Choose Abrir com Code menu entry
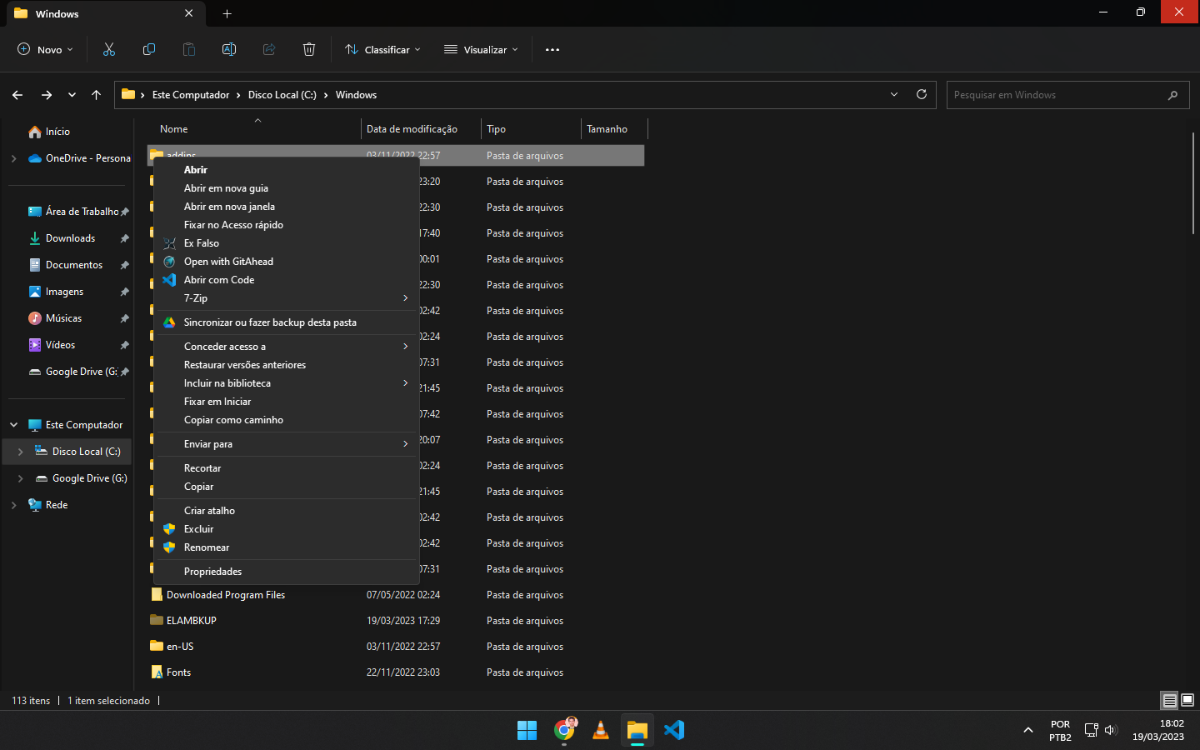 pos(219,280)
